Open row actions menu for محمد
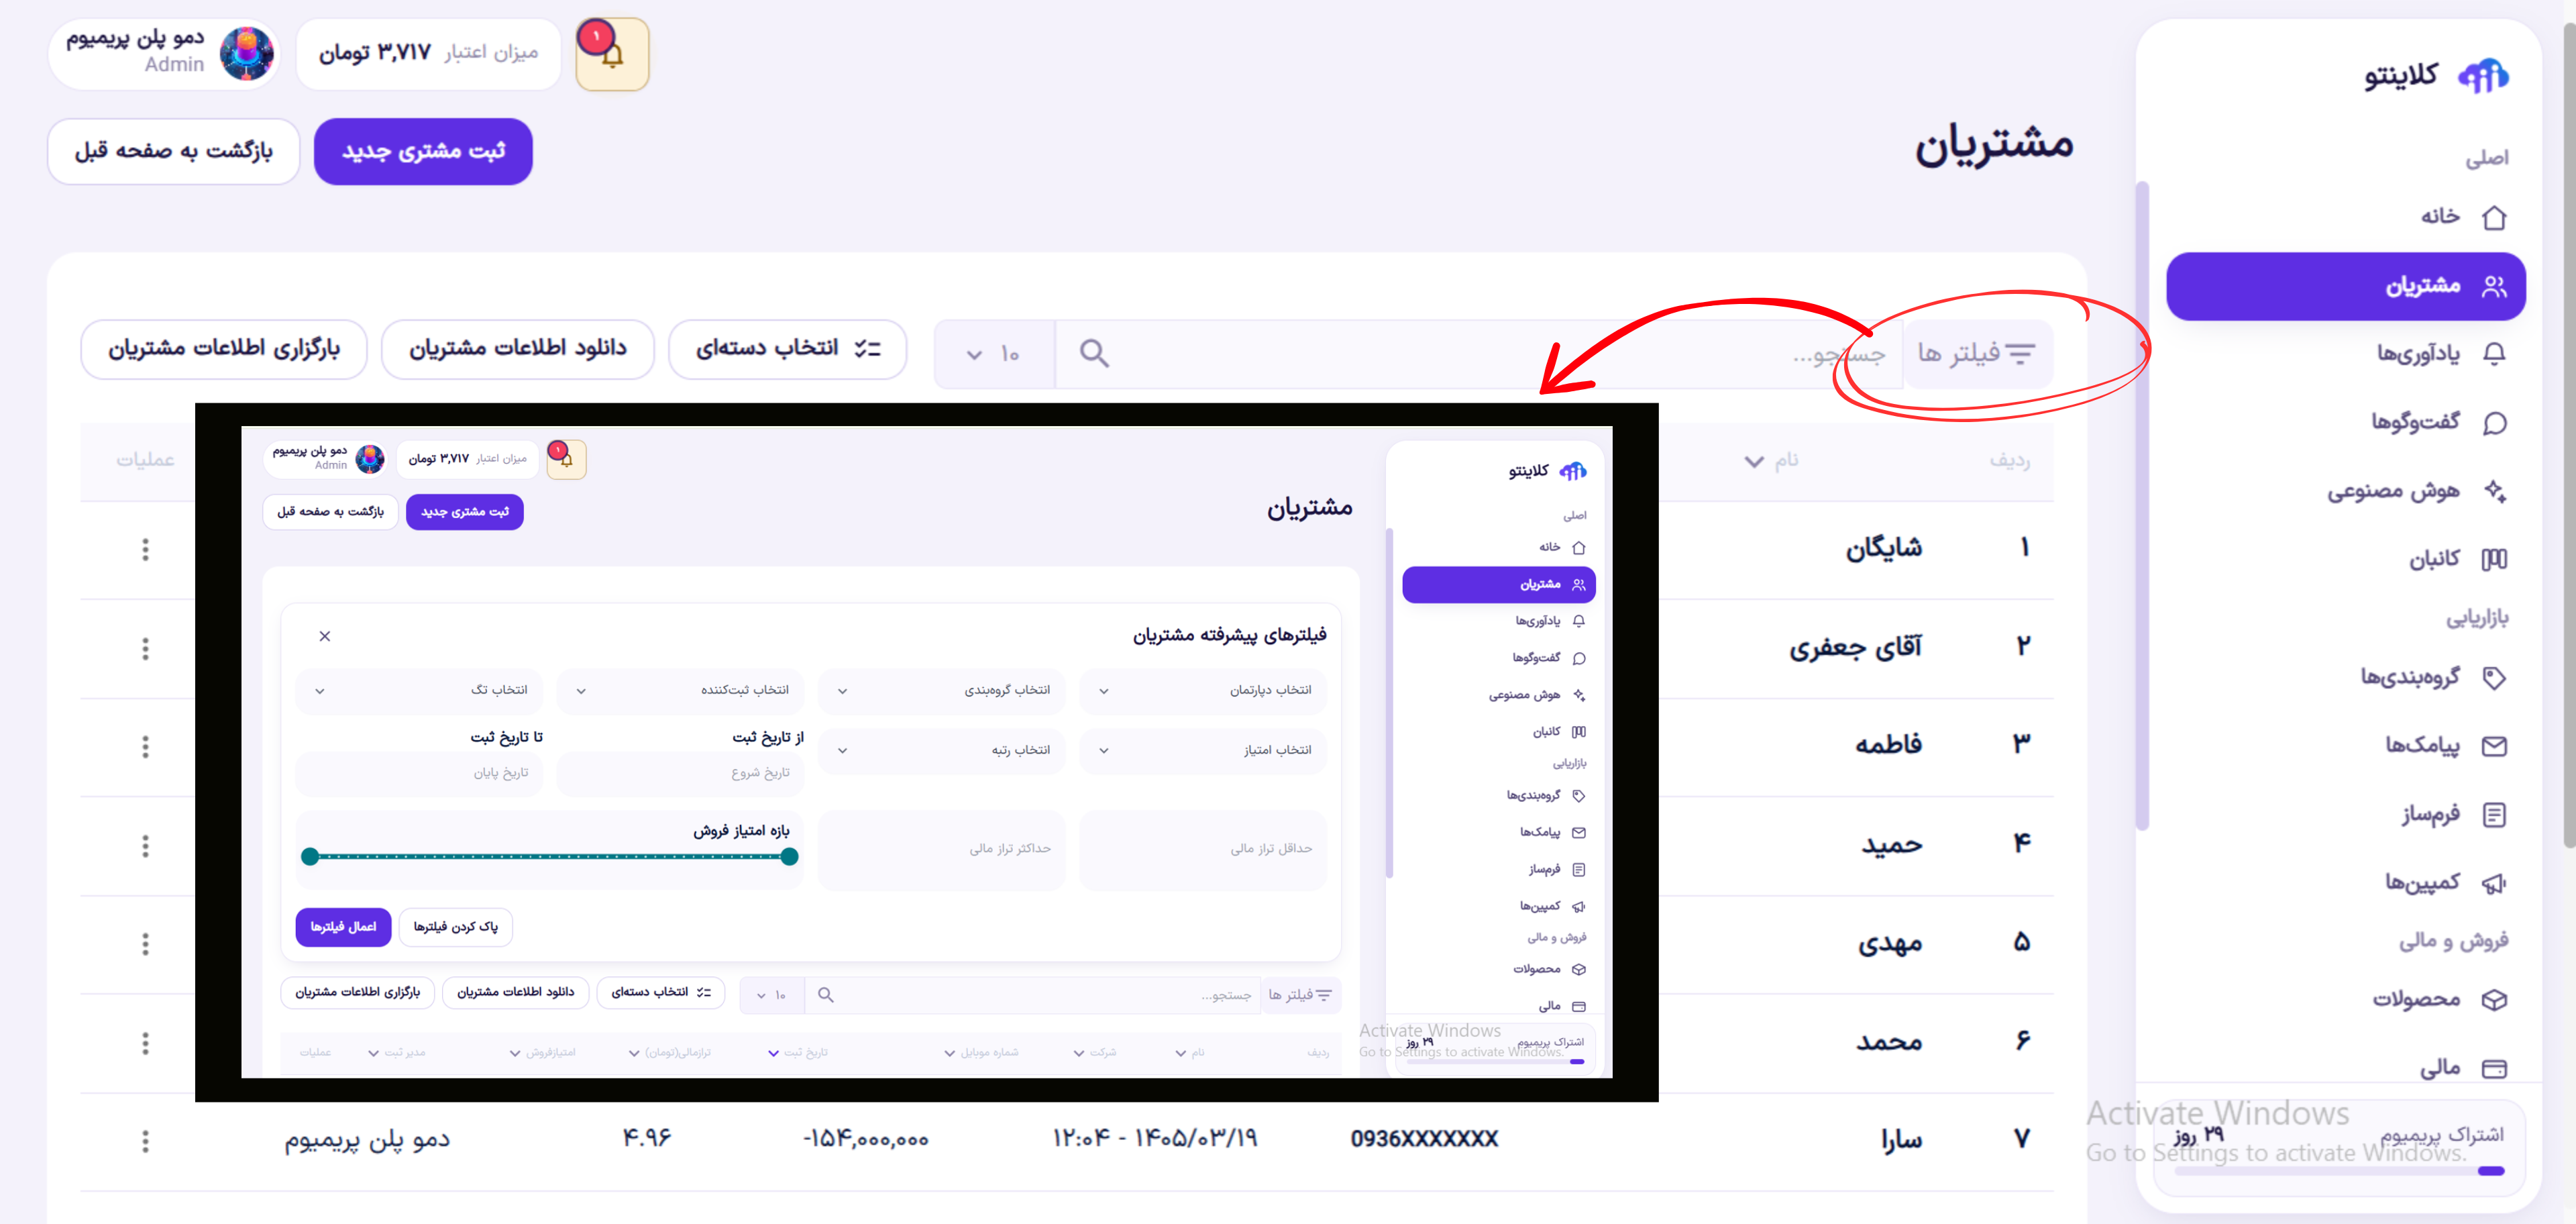The height and width of the screenshot is (1224, 2576). click(145, 1043)
